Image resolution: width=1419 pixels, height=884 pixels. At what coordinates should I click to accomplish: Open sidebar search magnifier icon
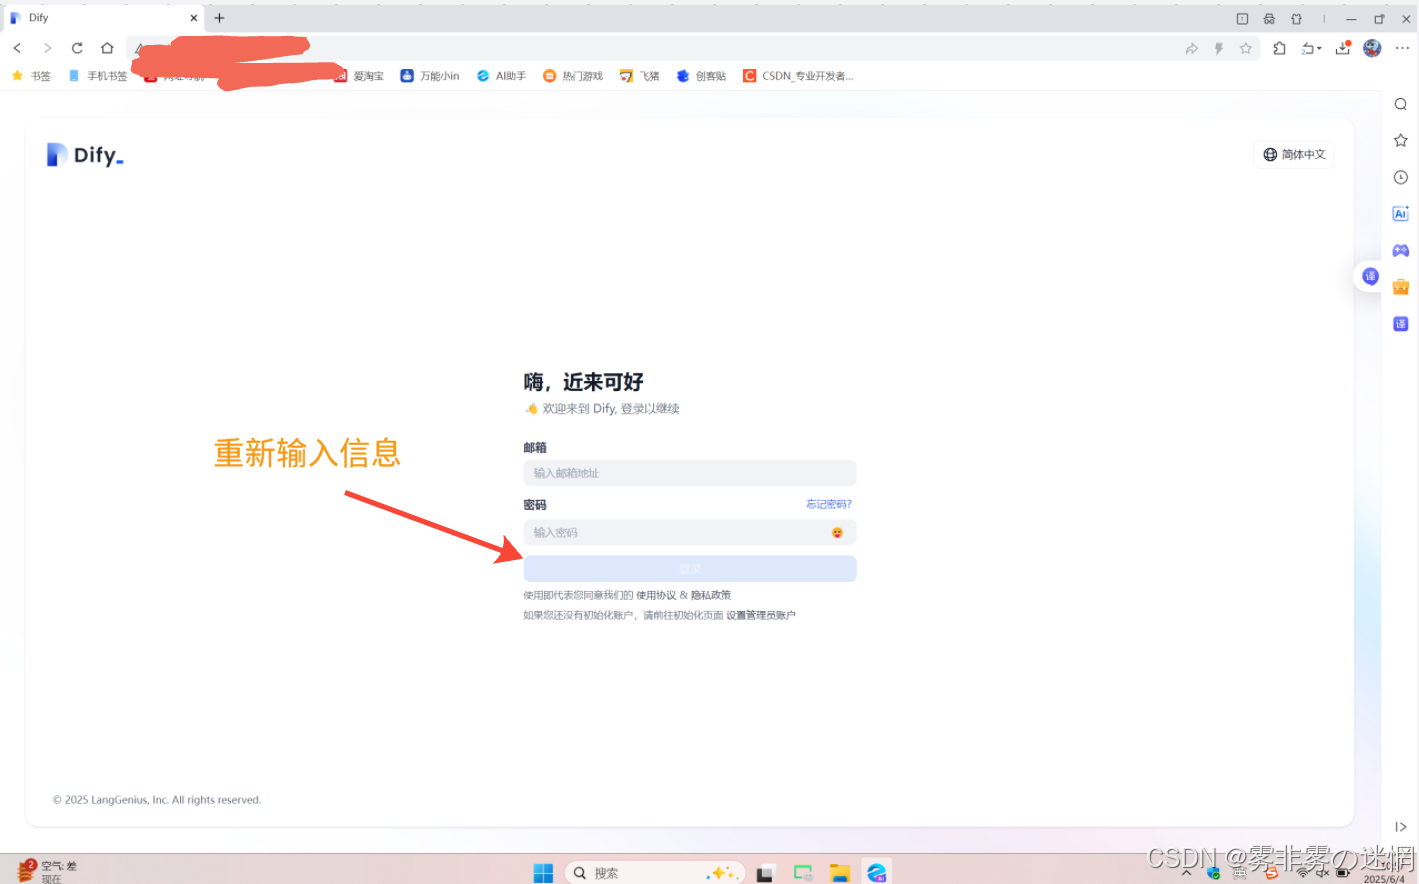pyautogui.click(x=1401, y=104)
